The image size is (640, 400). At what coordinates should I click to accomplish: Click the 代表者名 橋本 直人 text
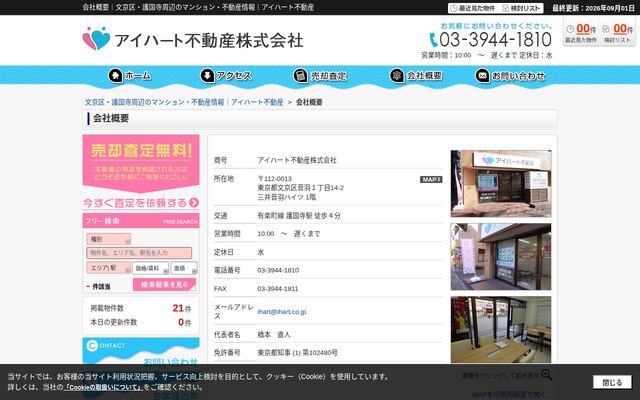[x=273, y=334]
